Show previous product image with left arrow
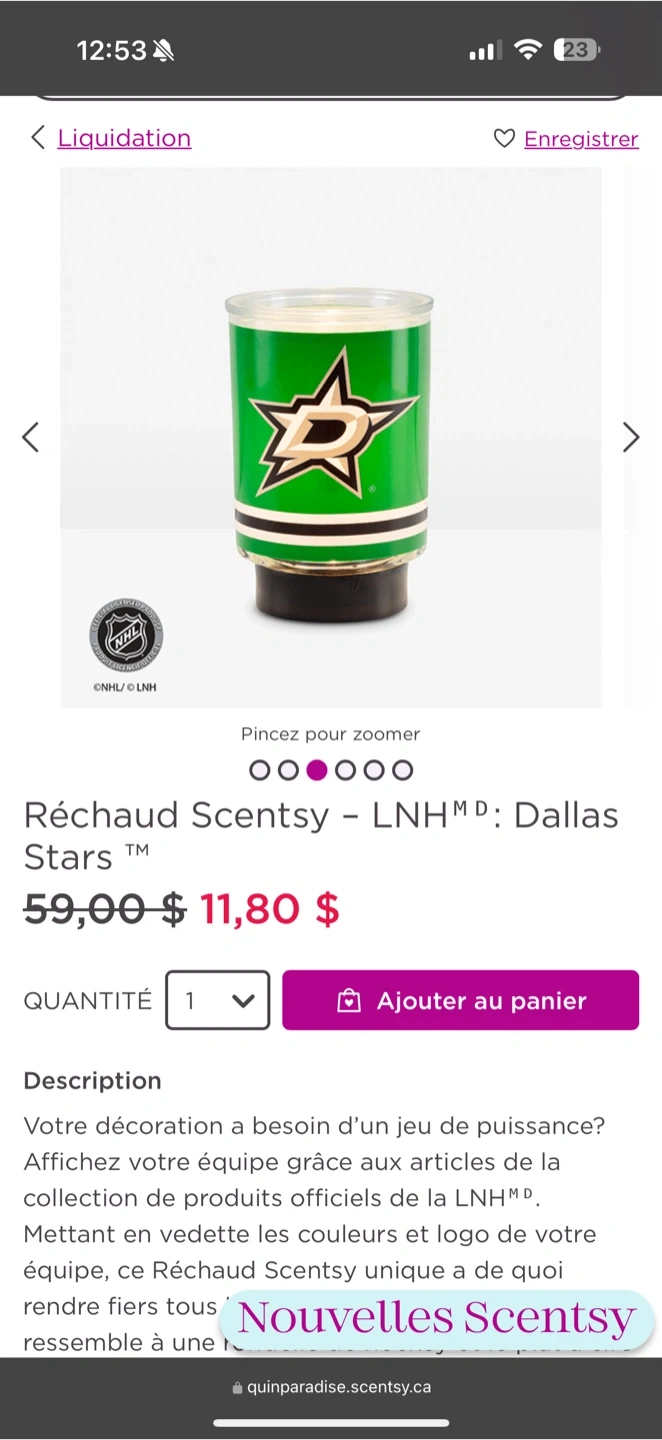The image size is (662, 1440). (31, 437)
